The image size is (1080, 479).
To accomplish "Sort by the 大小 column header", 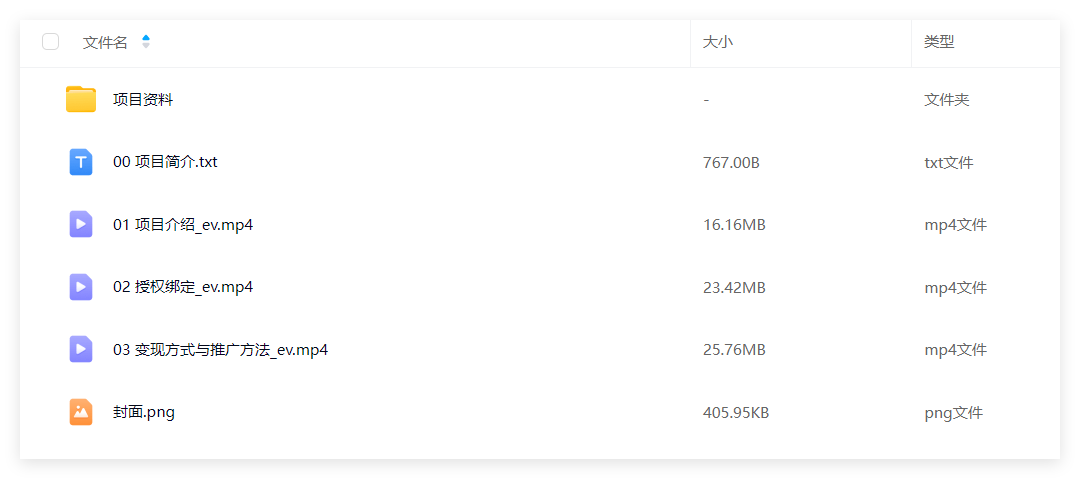I will point(718,42).
